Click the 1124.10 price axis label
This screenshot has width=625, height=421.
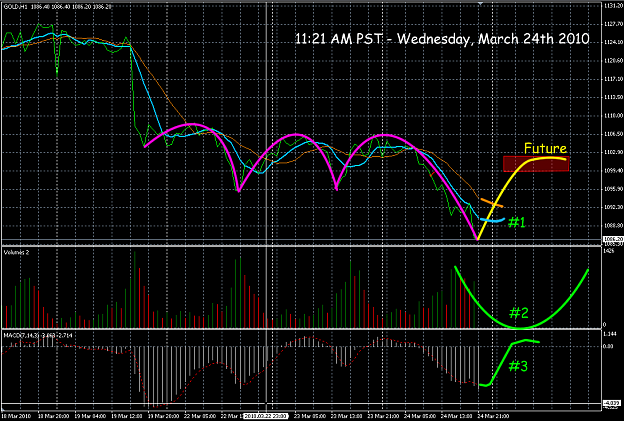[613, 42]
